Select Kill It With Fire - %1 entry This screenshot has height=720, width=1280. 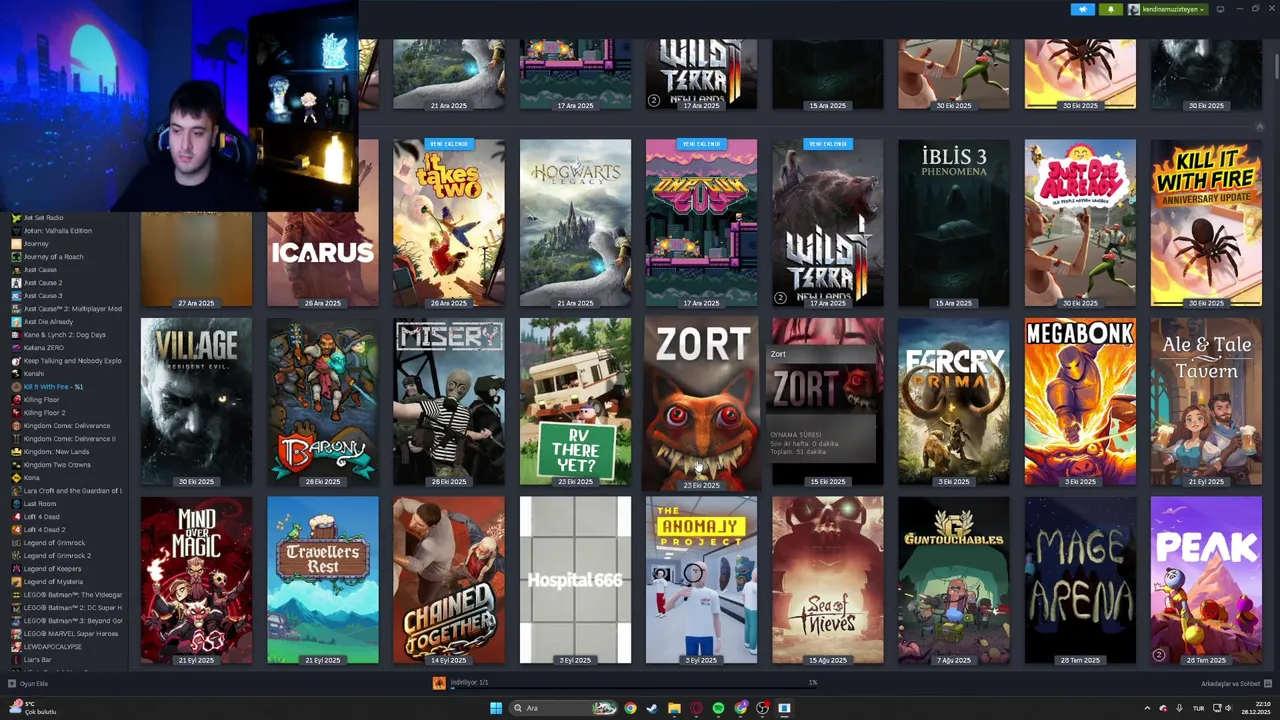53,387
